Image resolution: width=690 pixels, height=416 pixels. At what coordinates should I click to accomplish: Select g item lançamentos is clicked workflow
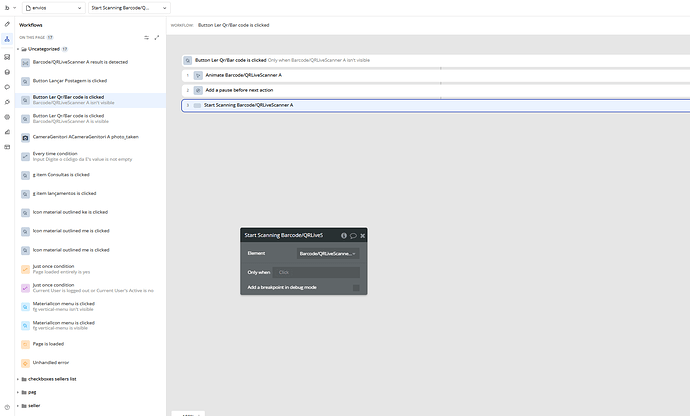(91, 194)
